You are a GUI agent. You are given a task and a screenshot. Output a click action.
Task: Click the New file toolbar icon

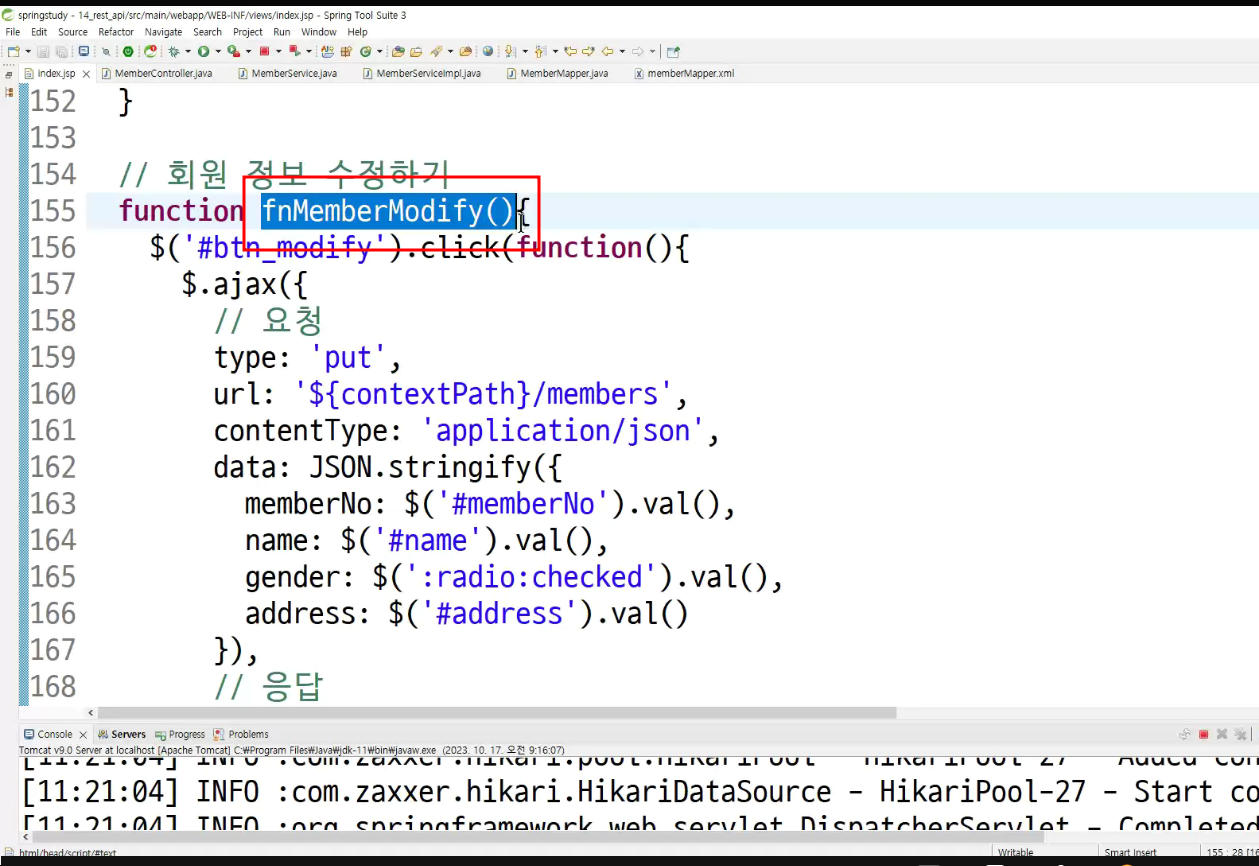(x=12, y=51)
